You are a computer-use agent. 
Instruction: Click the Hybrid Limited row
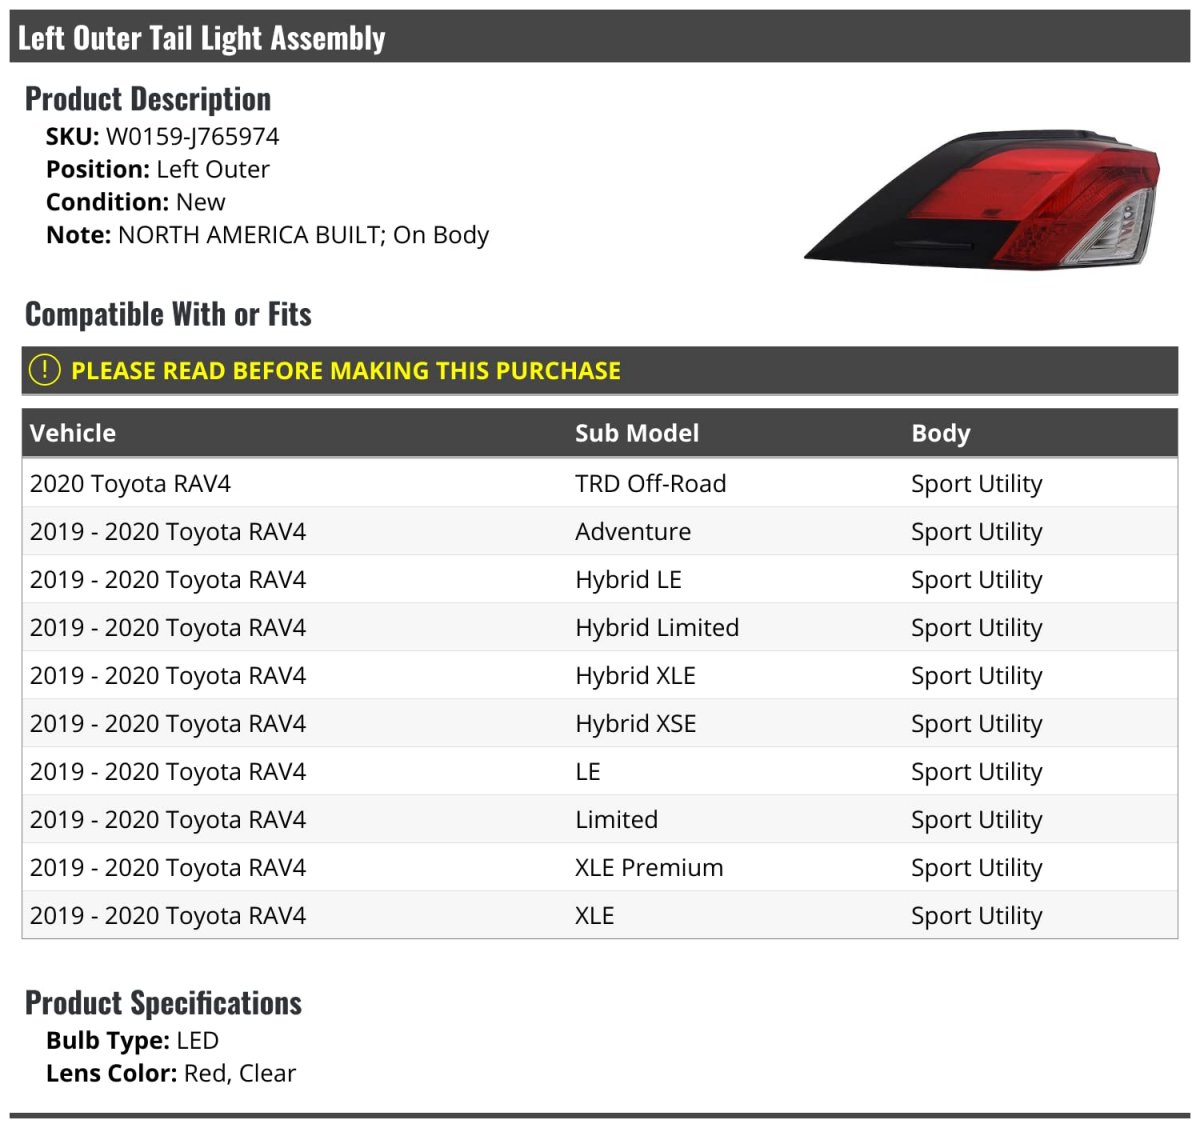600,627
